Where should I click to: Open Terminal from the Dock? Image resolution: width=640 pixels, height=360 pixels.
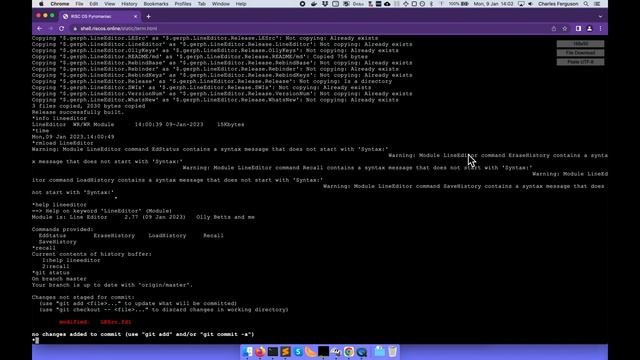pos(273,351)
